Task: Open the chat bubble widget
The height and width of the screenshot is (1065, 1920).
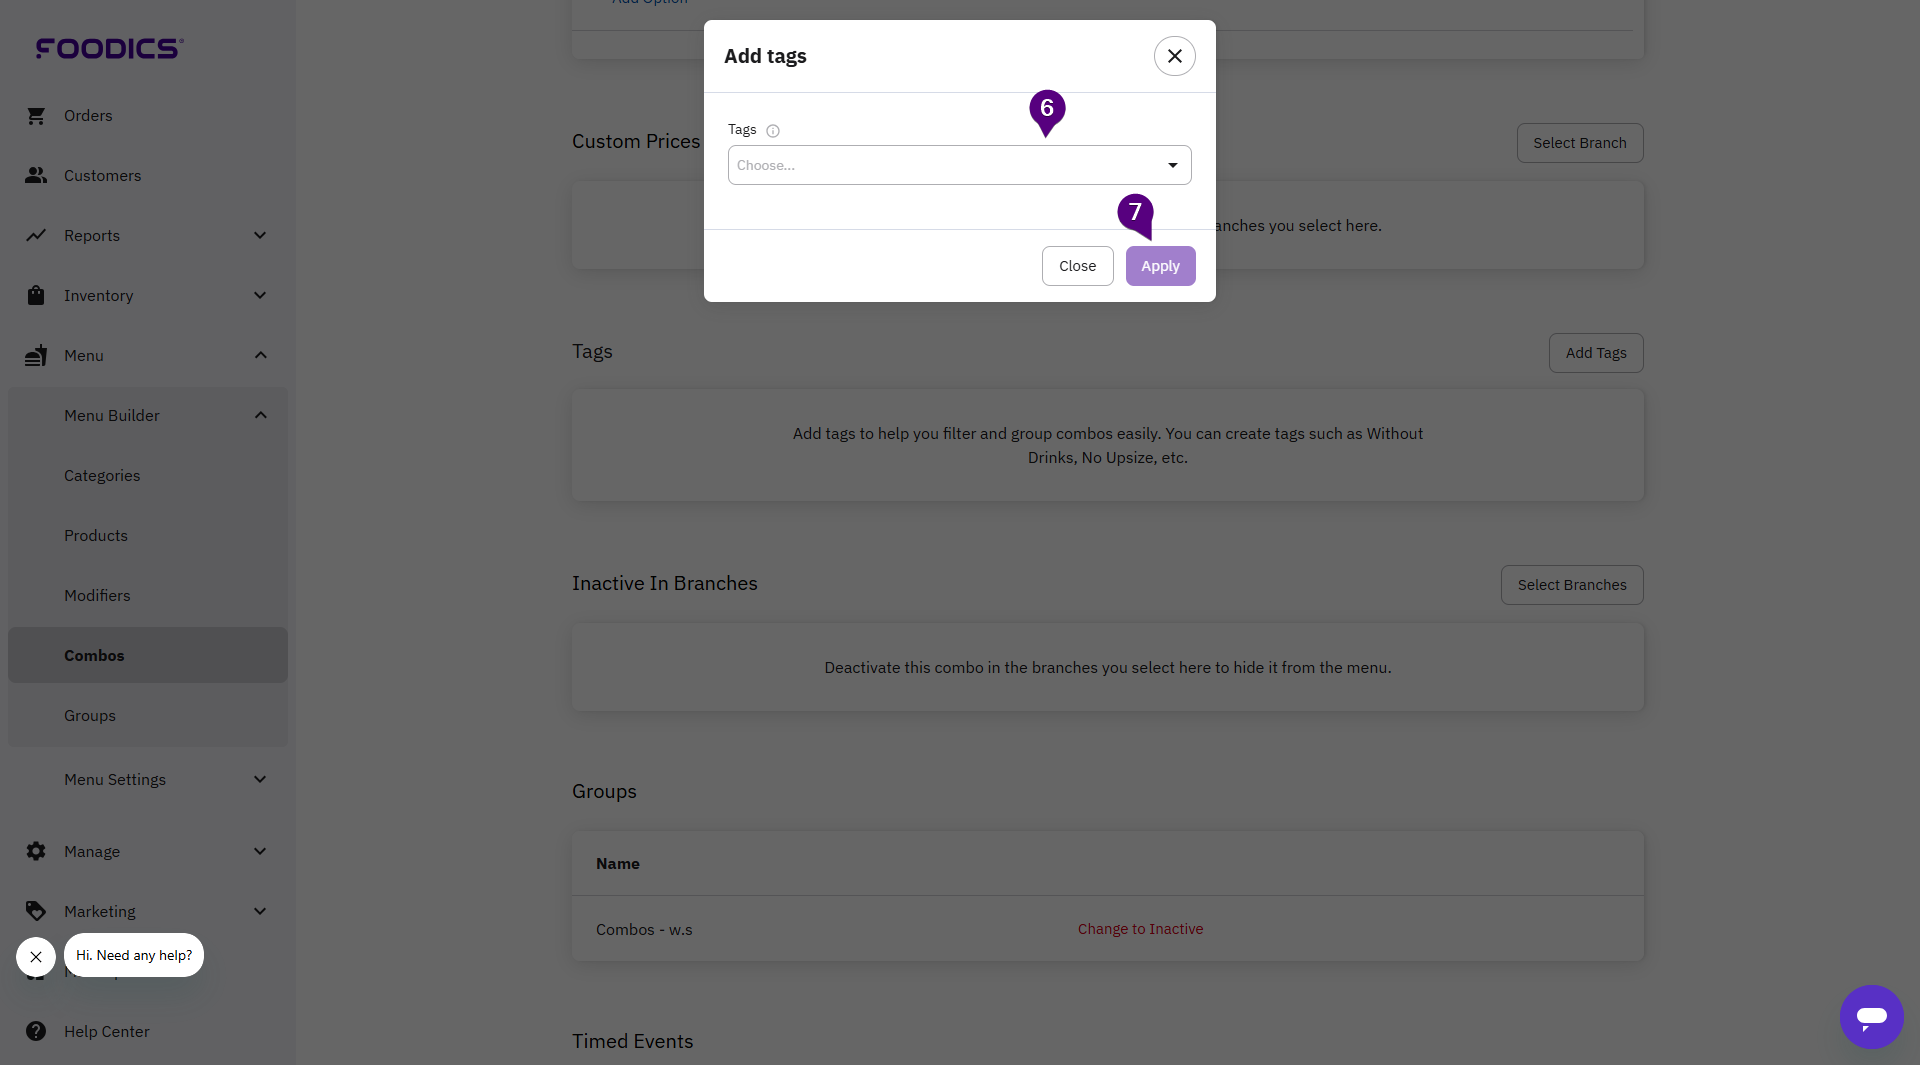Action: pyautogui.click(x=1871, y=1017)
